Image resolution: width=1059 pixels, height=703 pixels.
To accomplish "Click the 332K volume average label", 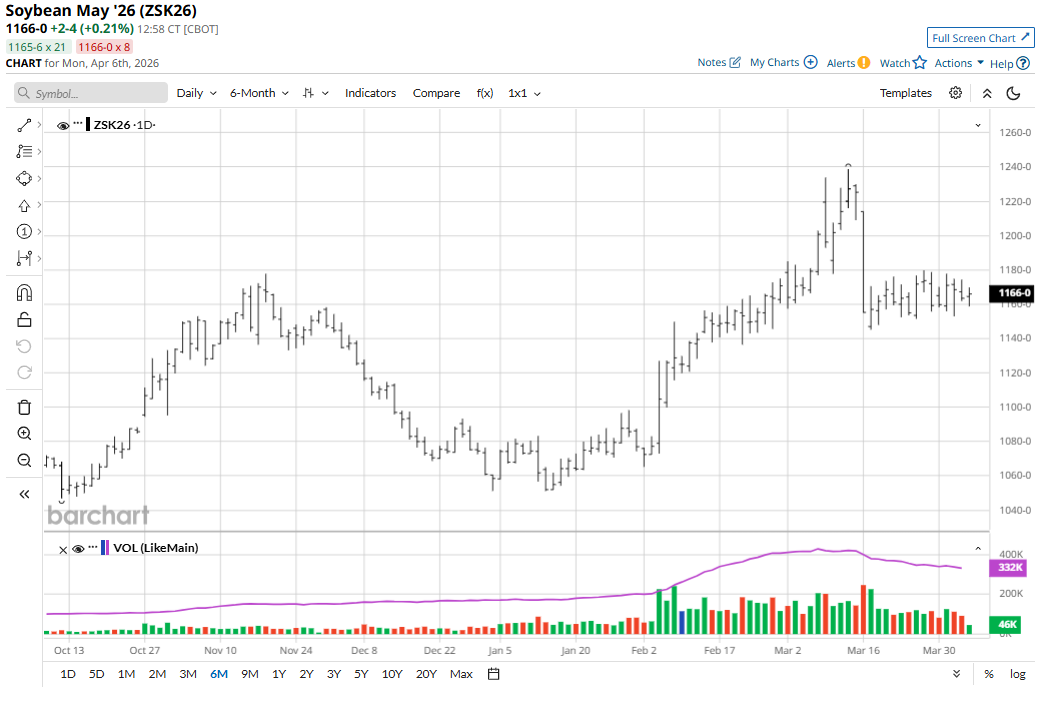I will pos(1008,567).
